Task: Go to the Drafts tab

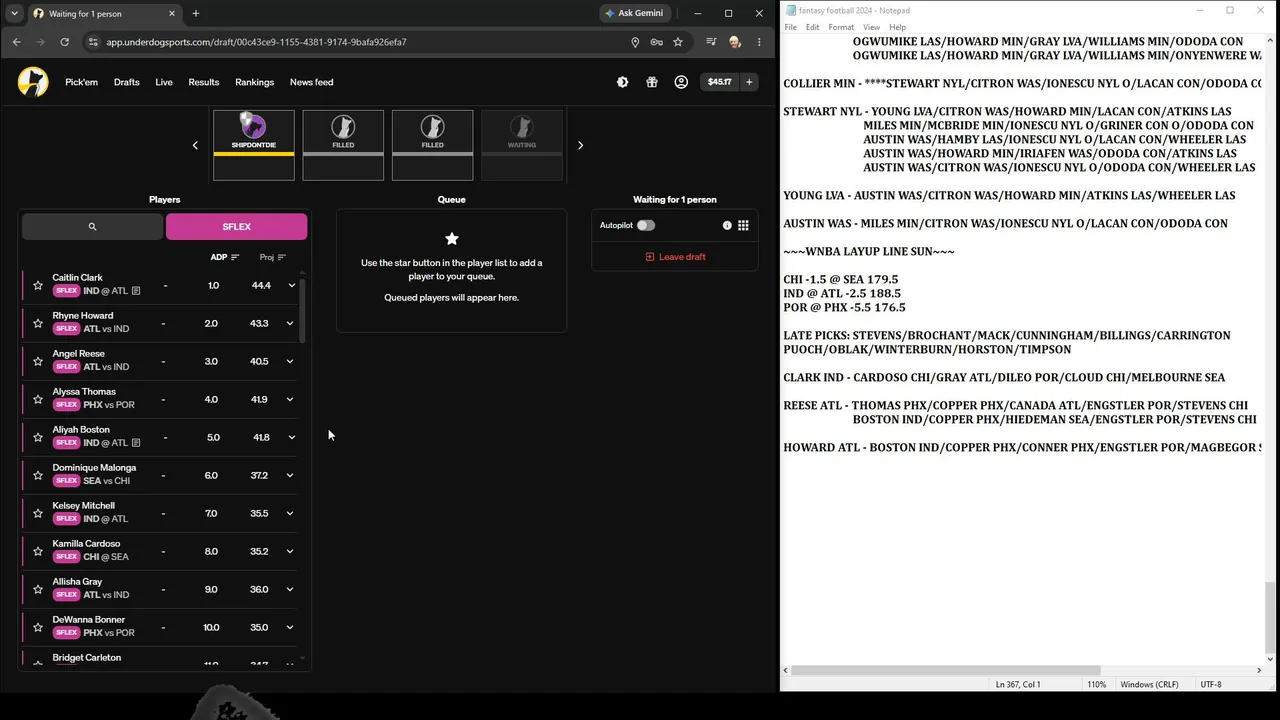Action: coord(127,82)
